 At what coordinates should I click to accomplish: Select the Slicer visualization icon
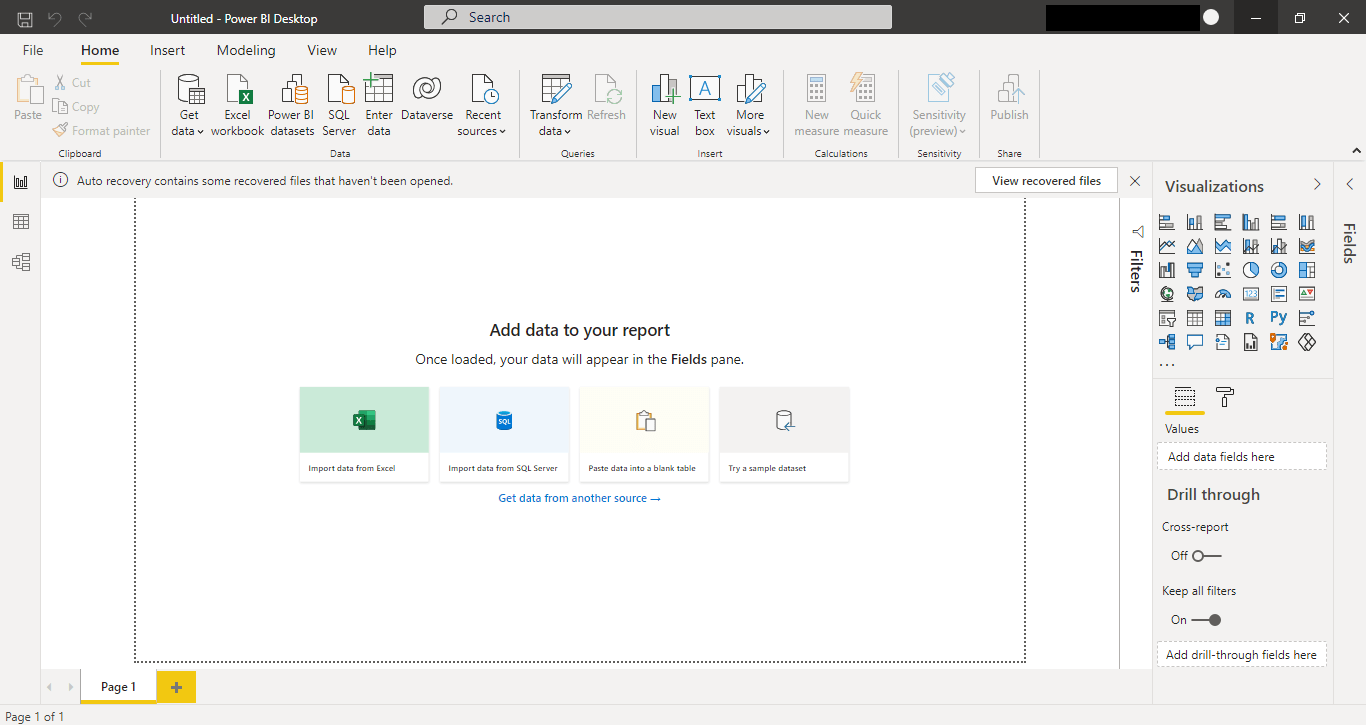(1167, 317)
